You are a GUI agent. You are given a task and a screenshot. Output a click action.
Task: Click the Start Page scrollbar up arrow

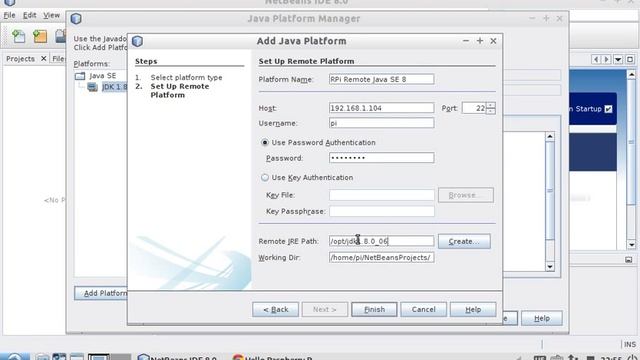631,75
